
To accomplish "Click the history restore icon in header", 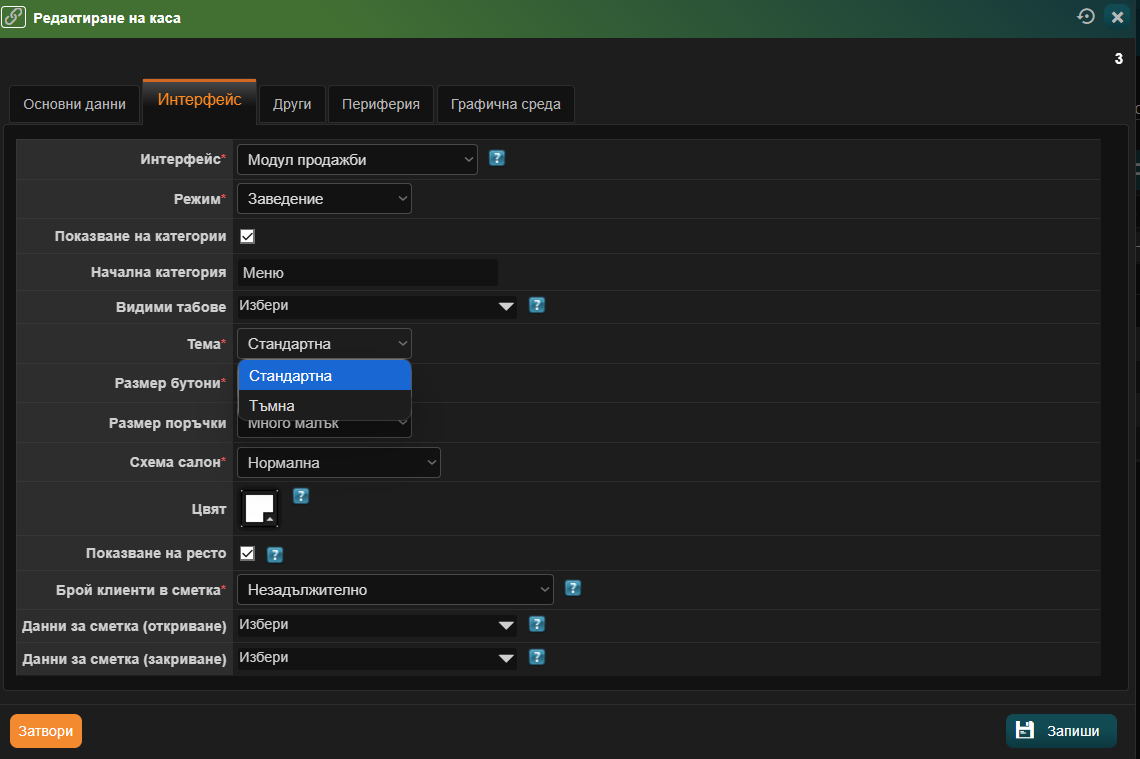I will point(1086,16).
